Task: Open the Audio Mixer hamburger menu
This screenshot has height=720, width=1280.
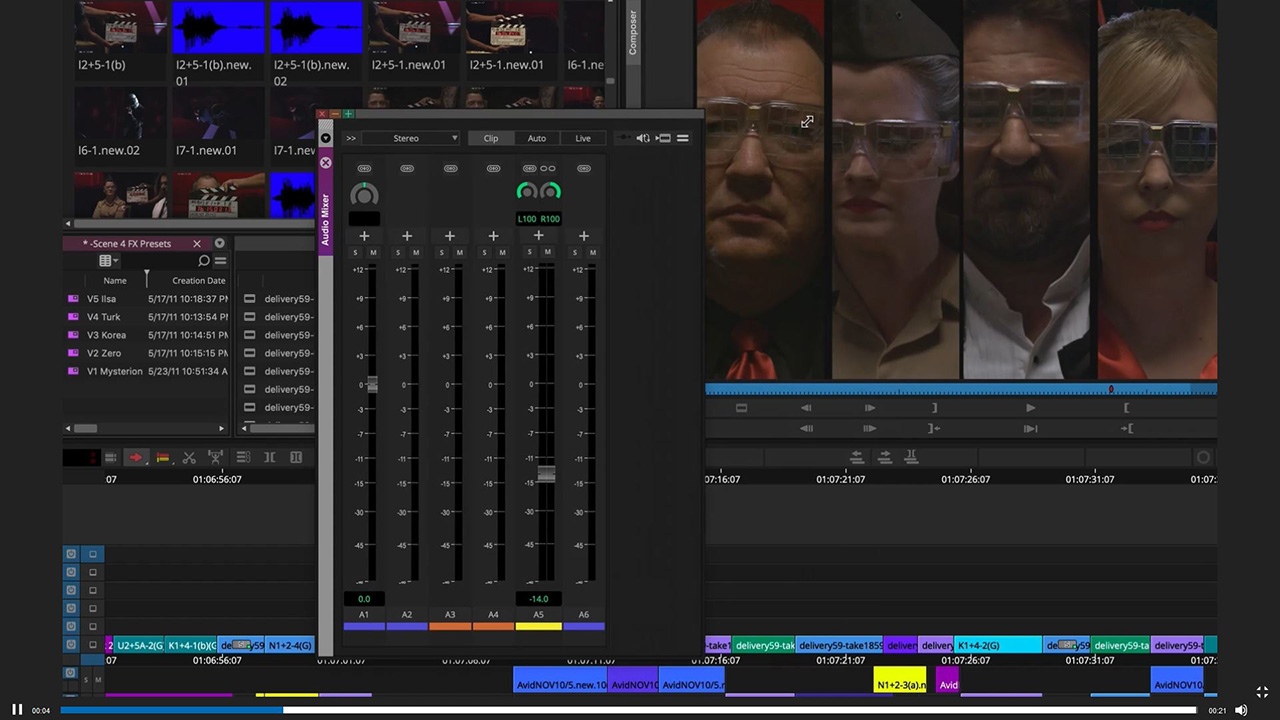Action: [x=683, y=138]
